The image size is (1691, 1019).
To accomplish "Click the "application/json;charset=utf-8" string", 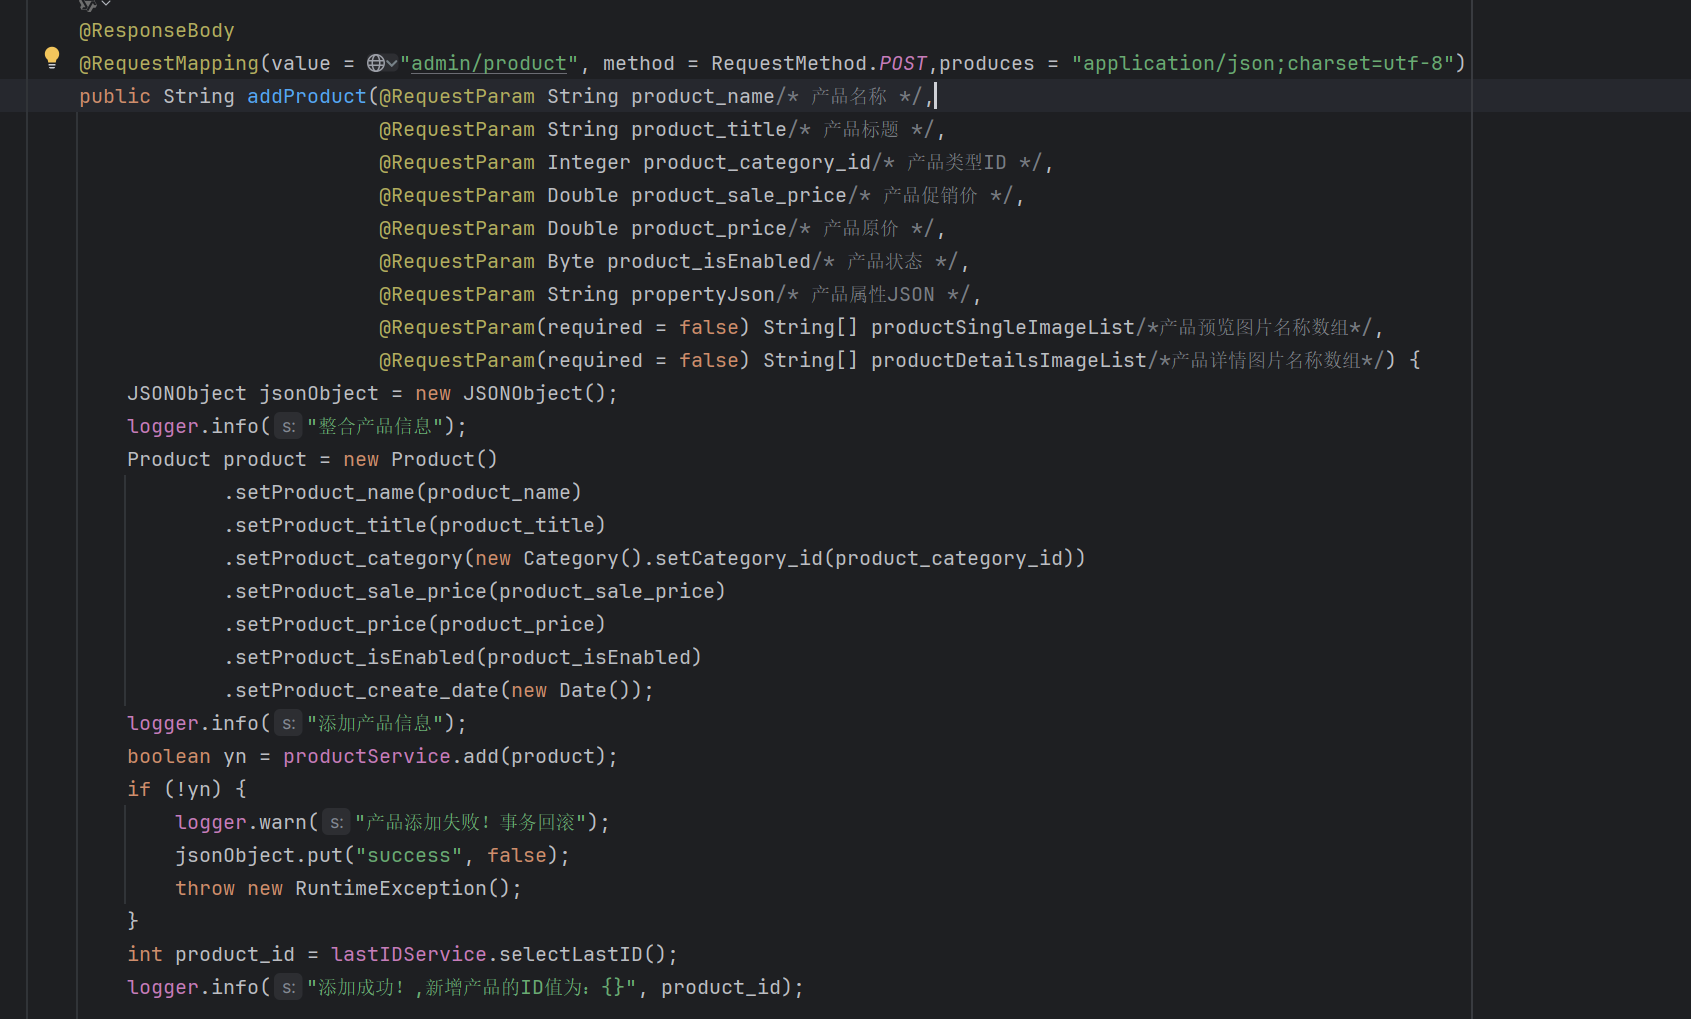I will point(1263,63).
